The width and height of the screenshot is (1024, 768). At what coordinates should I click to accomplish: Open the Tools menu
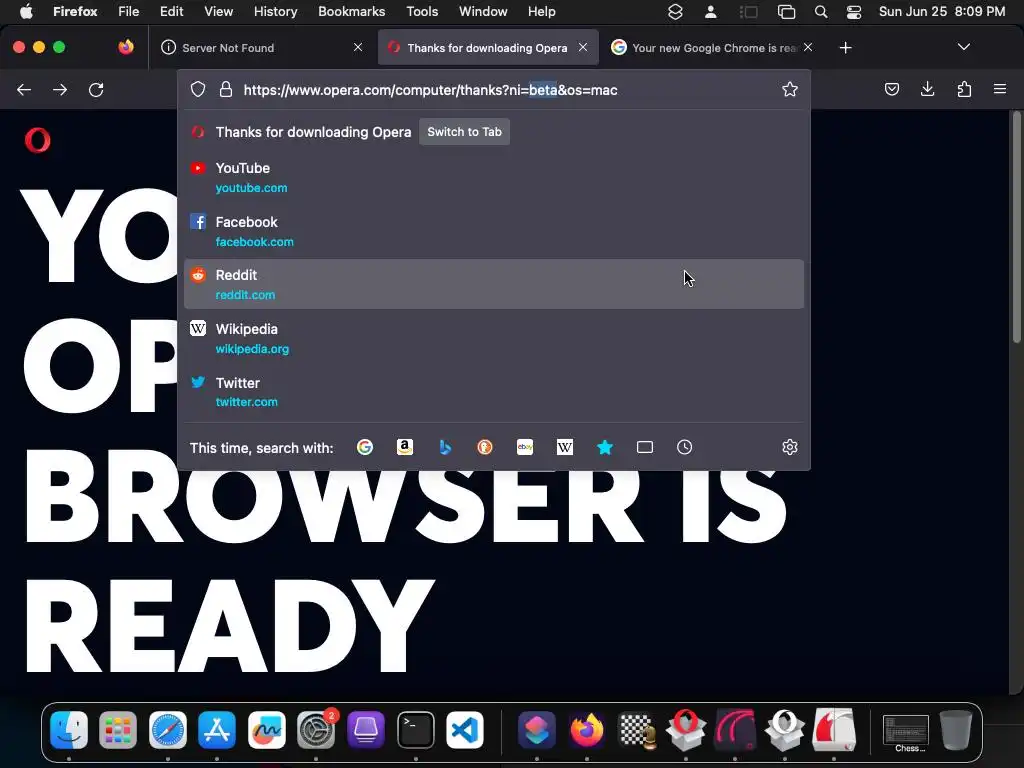tap(422, 12)
